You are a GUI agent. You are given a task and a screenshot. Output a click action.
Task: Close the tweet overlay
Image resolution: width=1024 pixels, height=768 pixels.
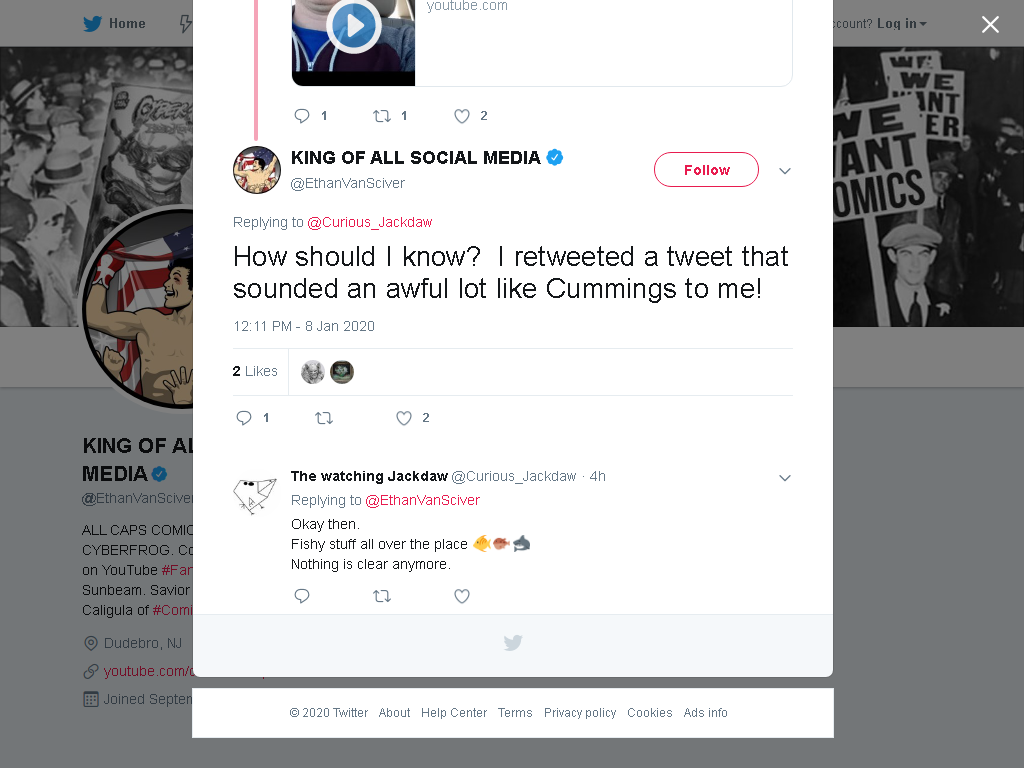(990, 24)
